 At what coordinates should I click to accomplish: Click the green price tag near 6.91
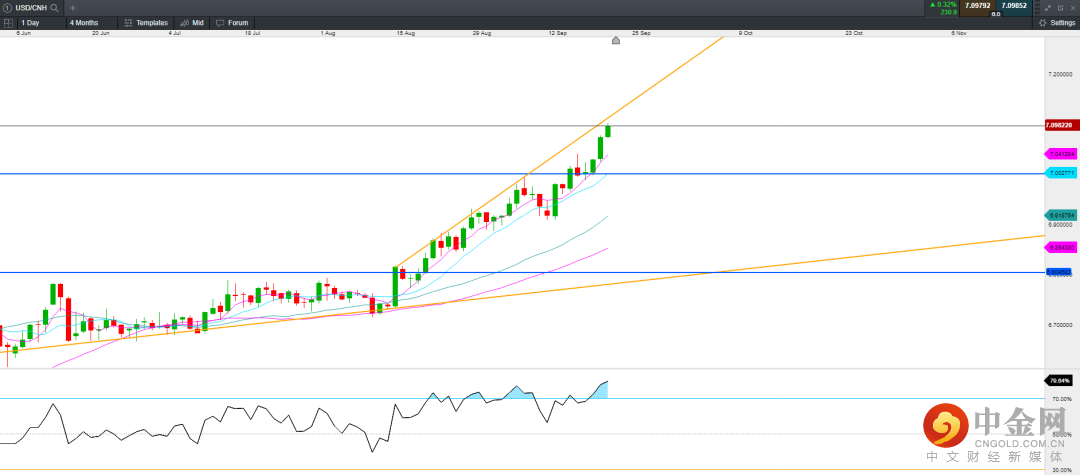tap(1061, 215)
